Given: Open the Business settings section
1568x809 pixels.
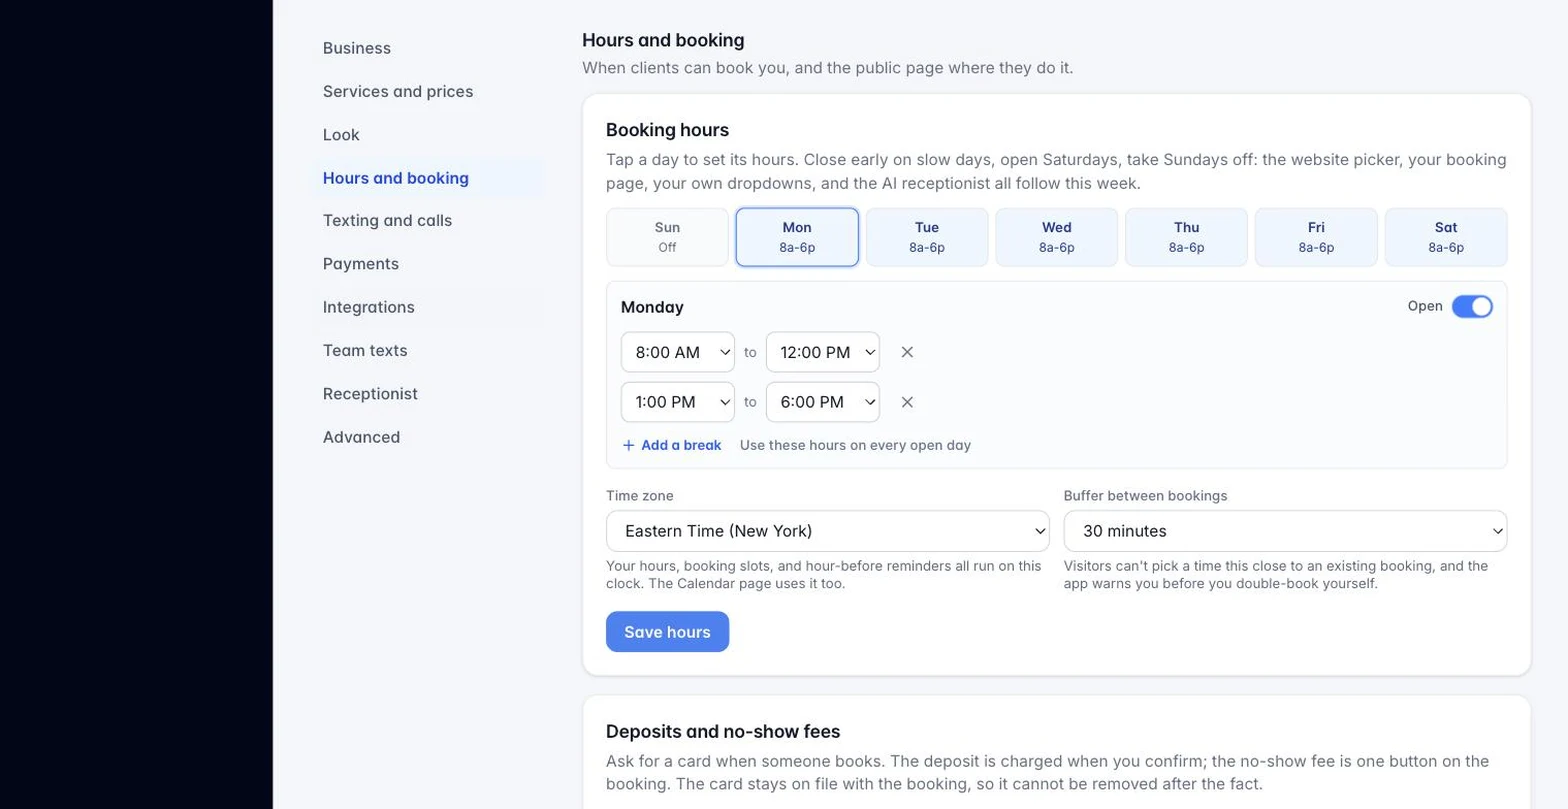Looking at the screenshot, I should click(428, 48).
